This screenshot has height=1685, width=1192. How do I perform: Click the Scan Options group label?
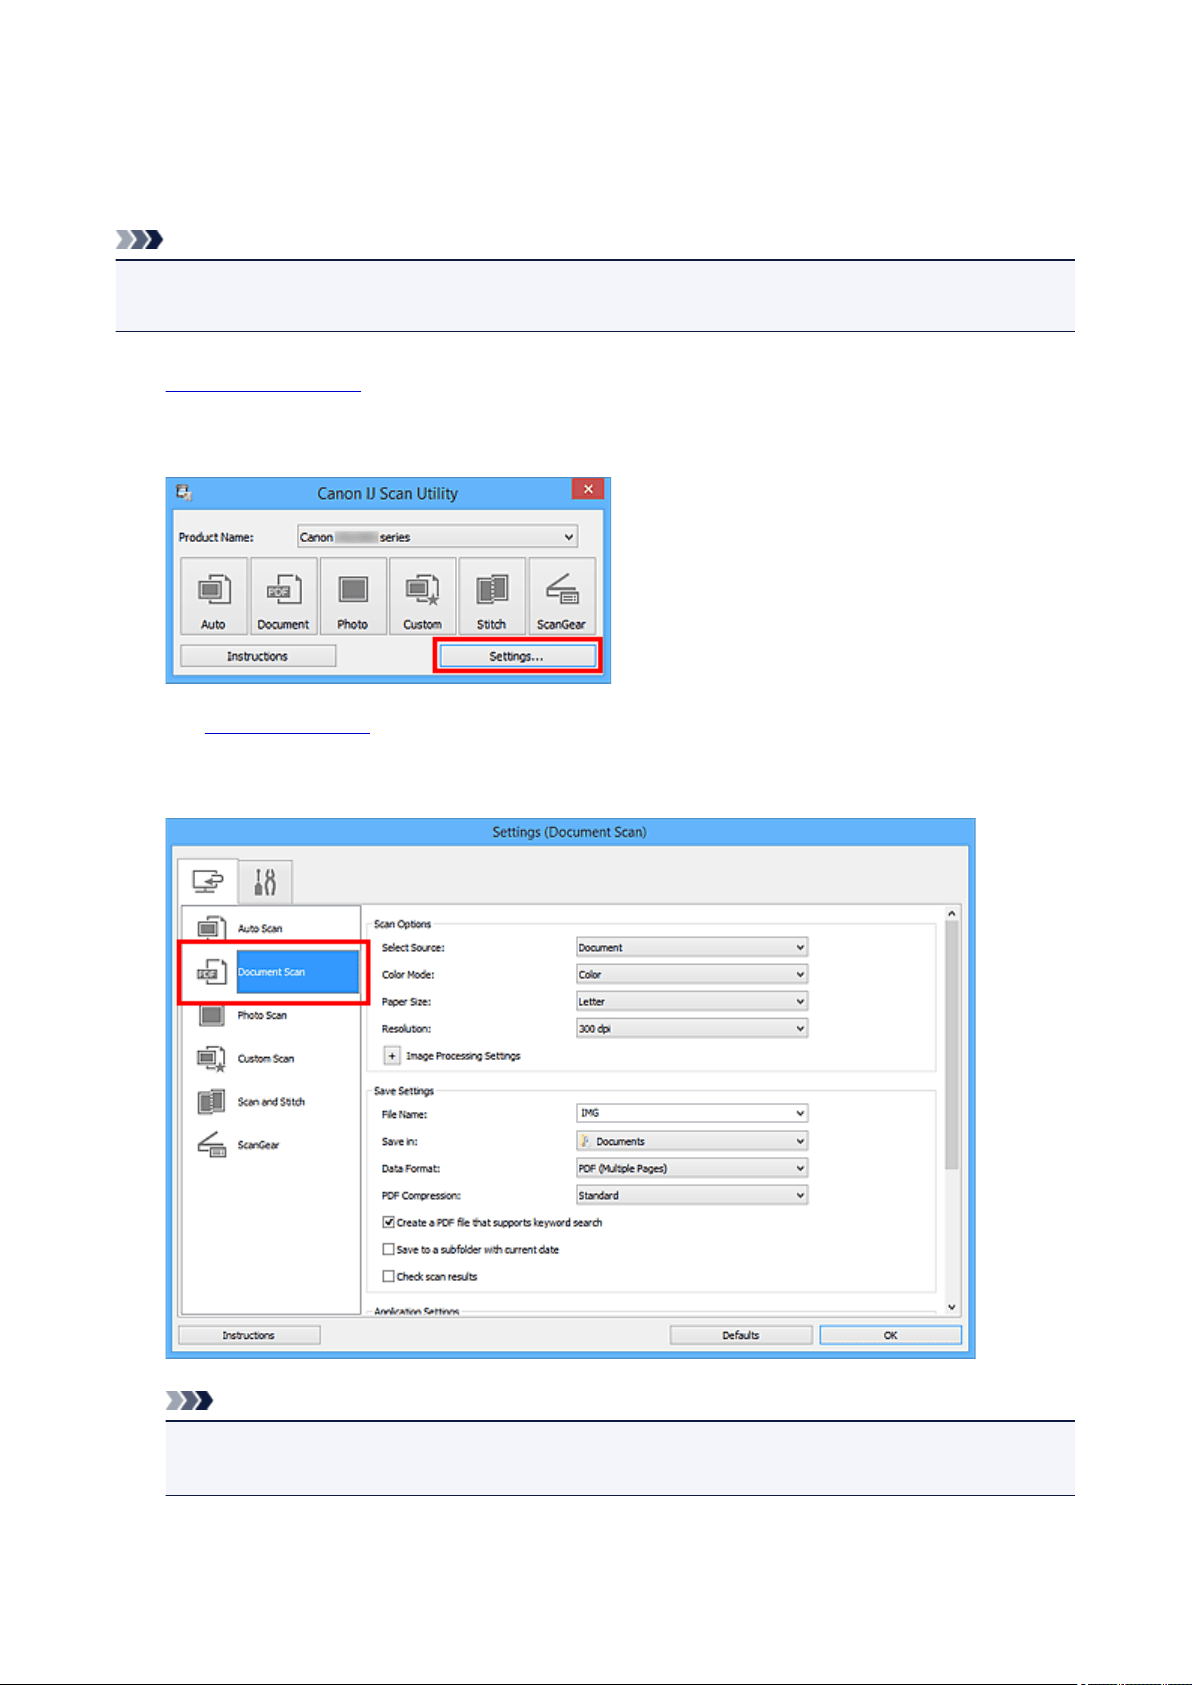402,924
